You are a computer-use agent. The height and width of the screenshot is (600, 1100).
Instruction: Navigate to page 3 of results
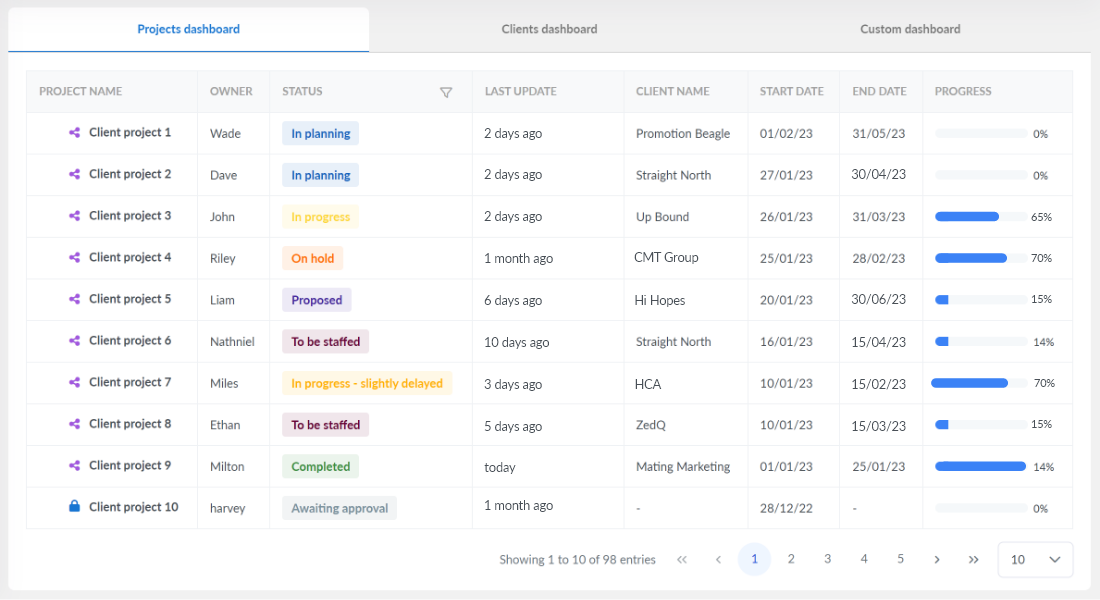827,559
